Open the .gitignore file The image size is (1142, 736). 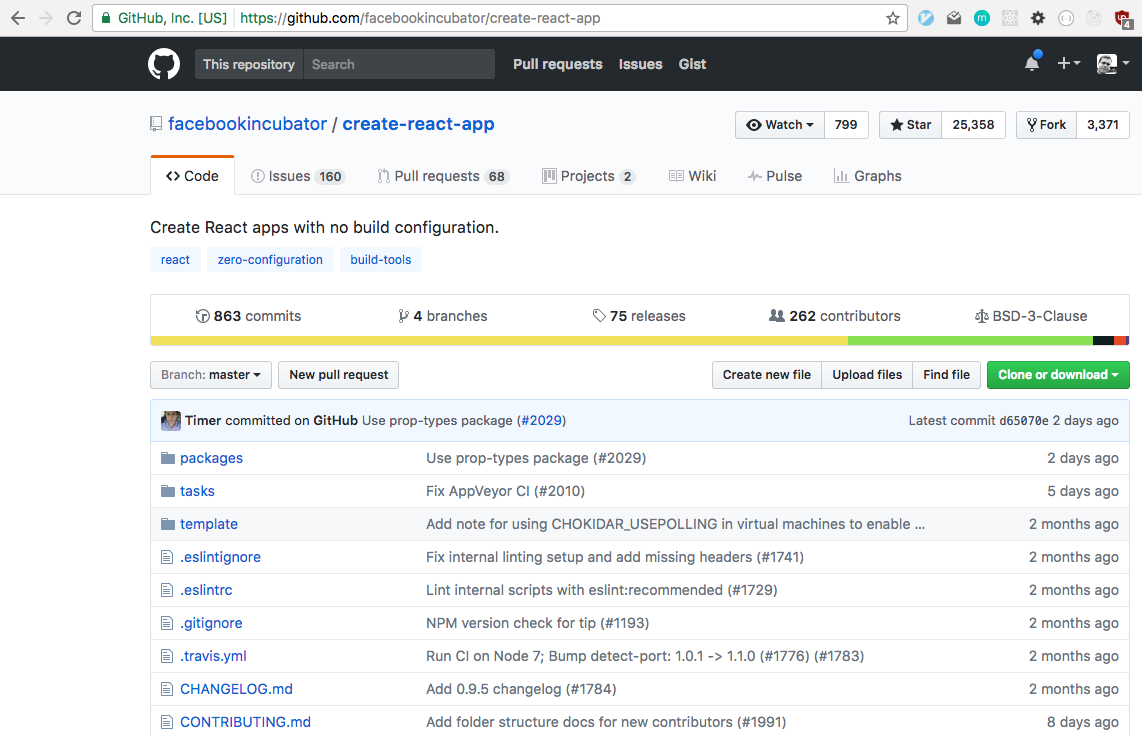(211, 623)
